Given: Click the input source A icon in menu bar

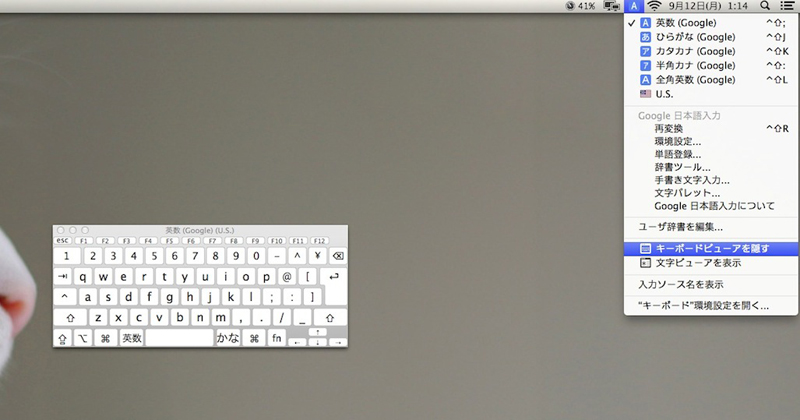Looking at the screenshot, I should click(x=633, y=6).
